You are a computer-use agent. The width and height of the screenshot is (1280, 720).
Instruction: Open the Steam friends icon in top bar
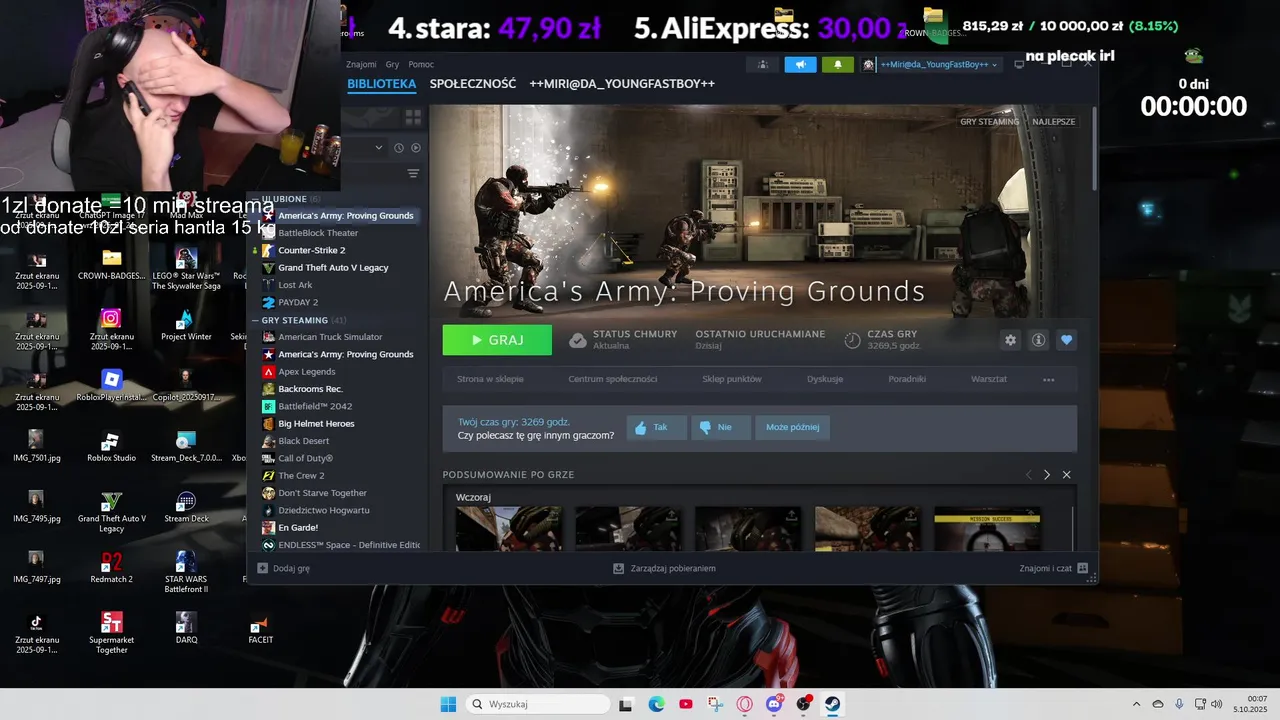coord(762,64)
